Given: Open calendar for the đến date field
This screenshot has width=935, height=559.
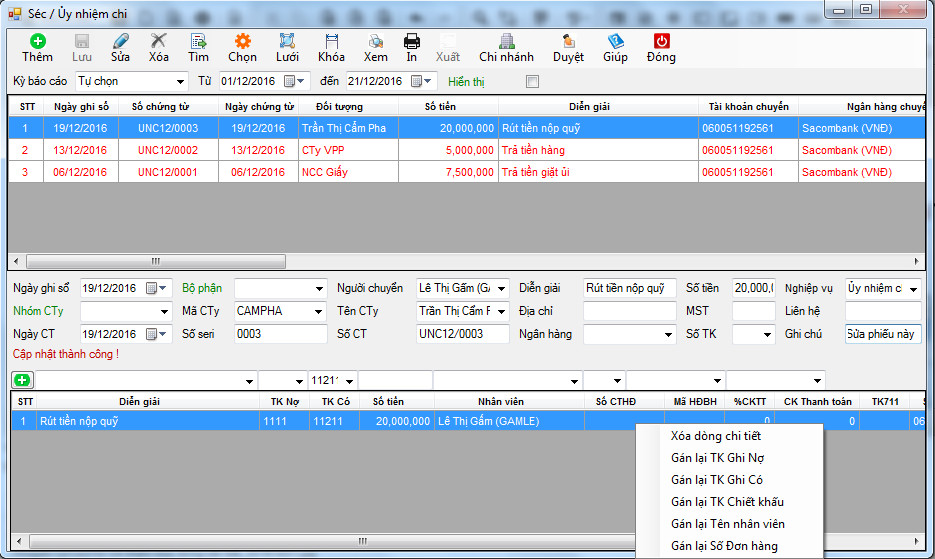Looking at the screenshot, I should point(422,81).
